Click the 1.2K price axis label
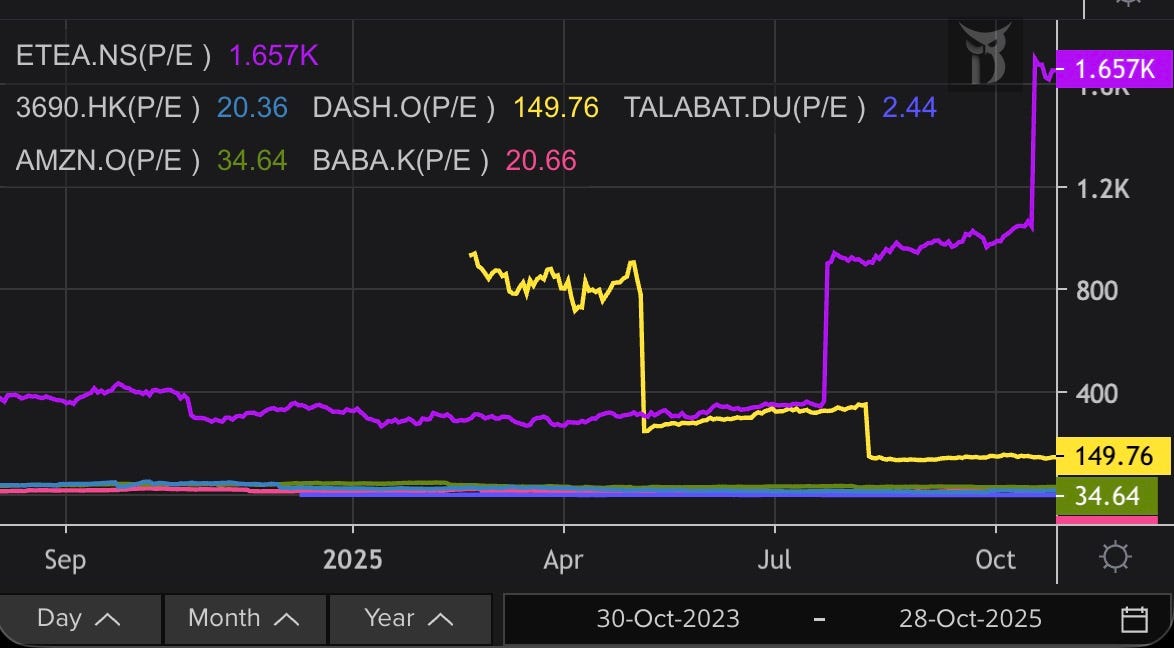1174x648 pixels. 1102,189
